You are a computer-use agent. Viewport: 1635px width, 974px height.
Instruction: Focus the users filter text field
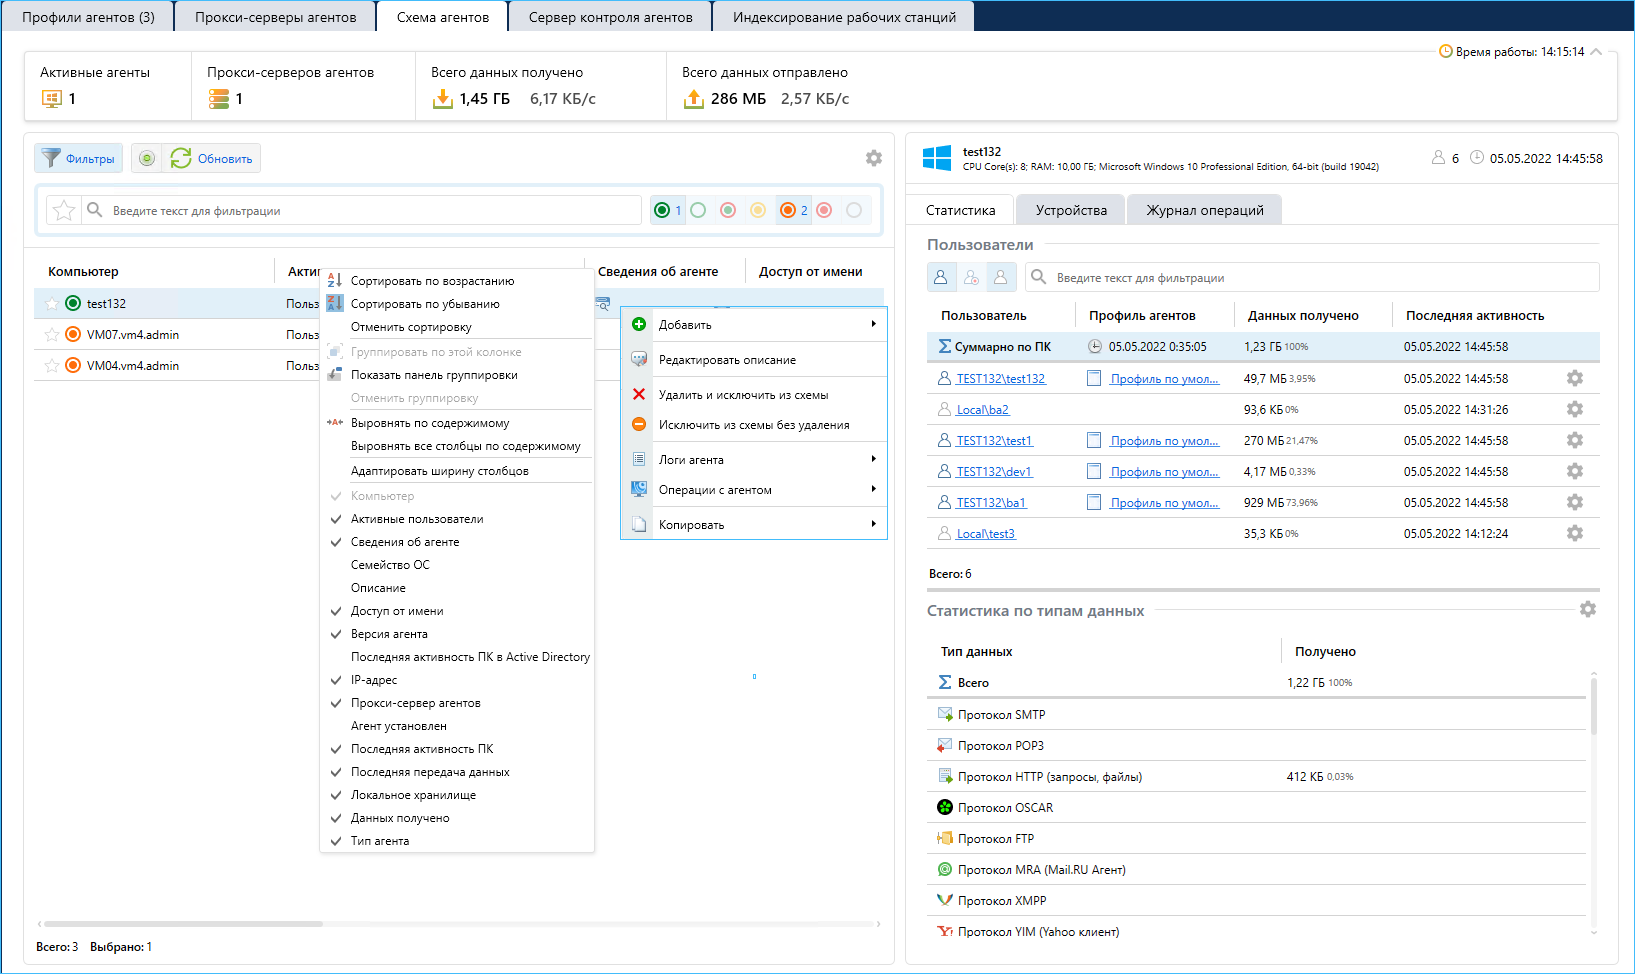(x=1312, y=277)
